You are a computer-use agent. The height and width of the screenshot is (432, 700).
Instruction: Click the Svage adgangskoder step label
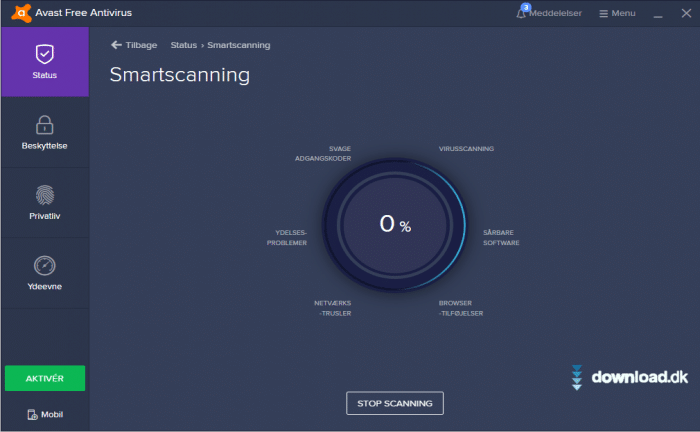(x=323, y=153)
